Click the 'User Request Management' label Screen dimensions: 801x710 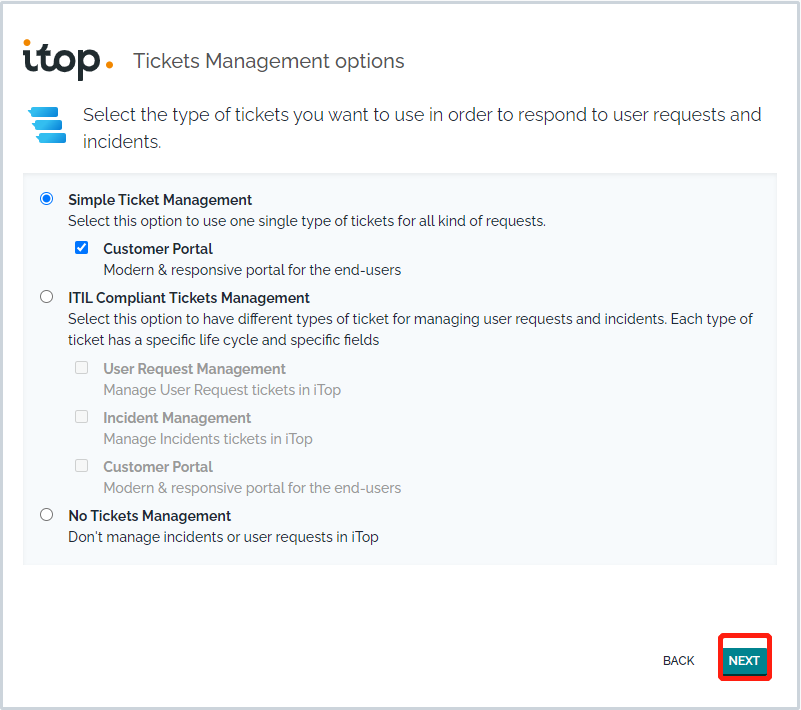[x=195, y=369]
